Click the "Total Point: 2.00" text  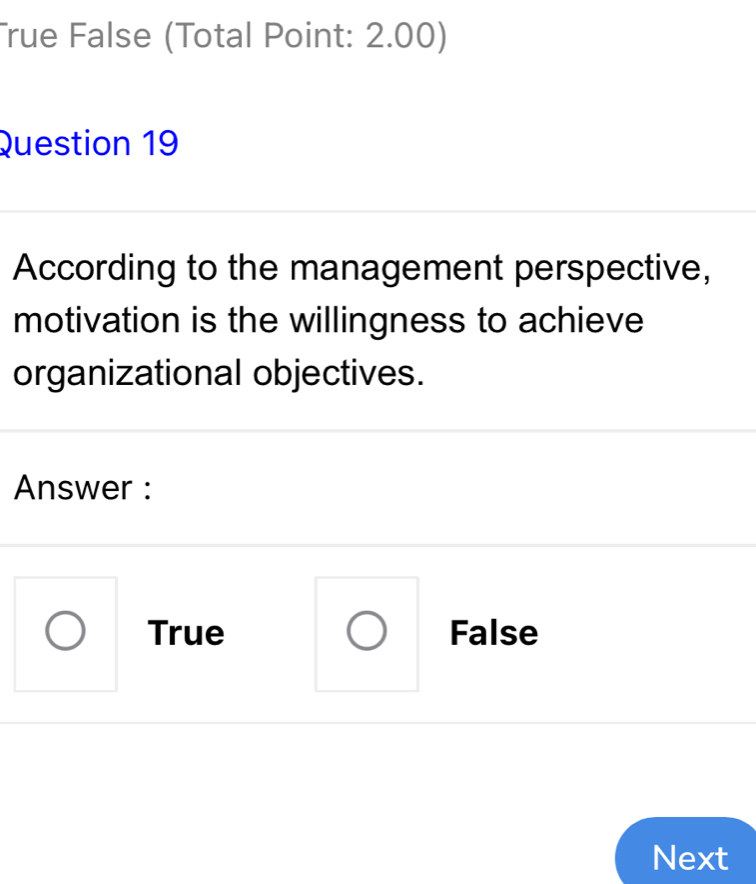click(x=305, y=36)
